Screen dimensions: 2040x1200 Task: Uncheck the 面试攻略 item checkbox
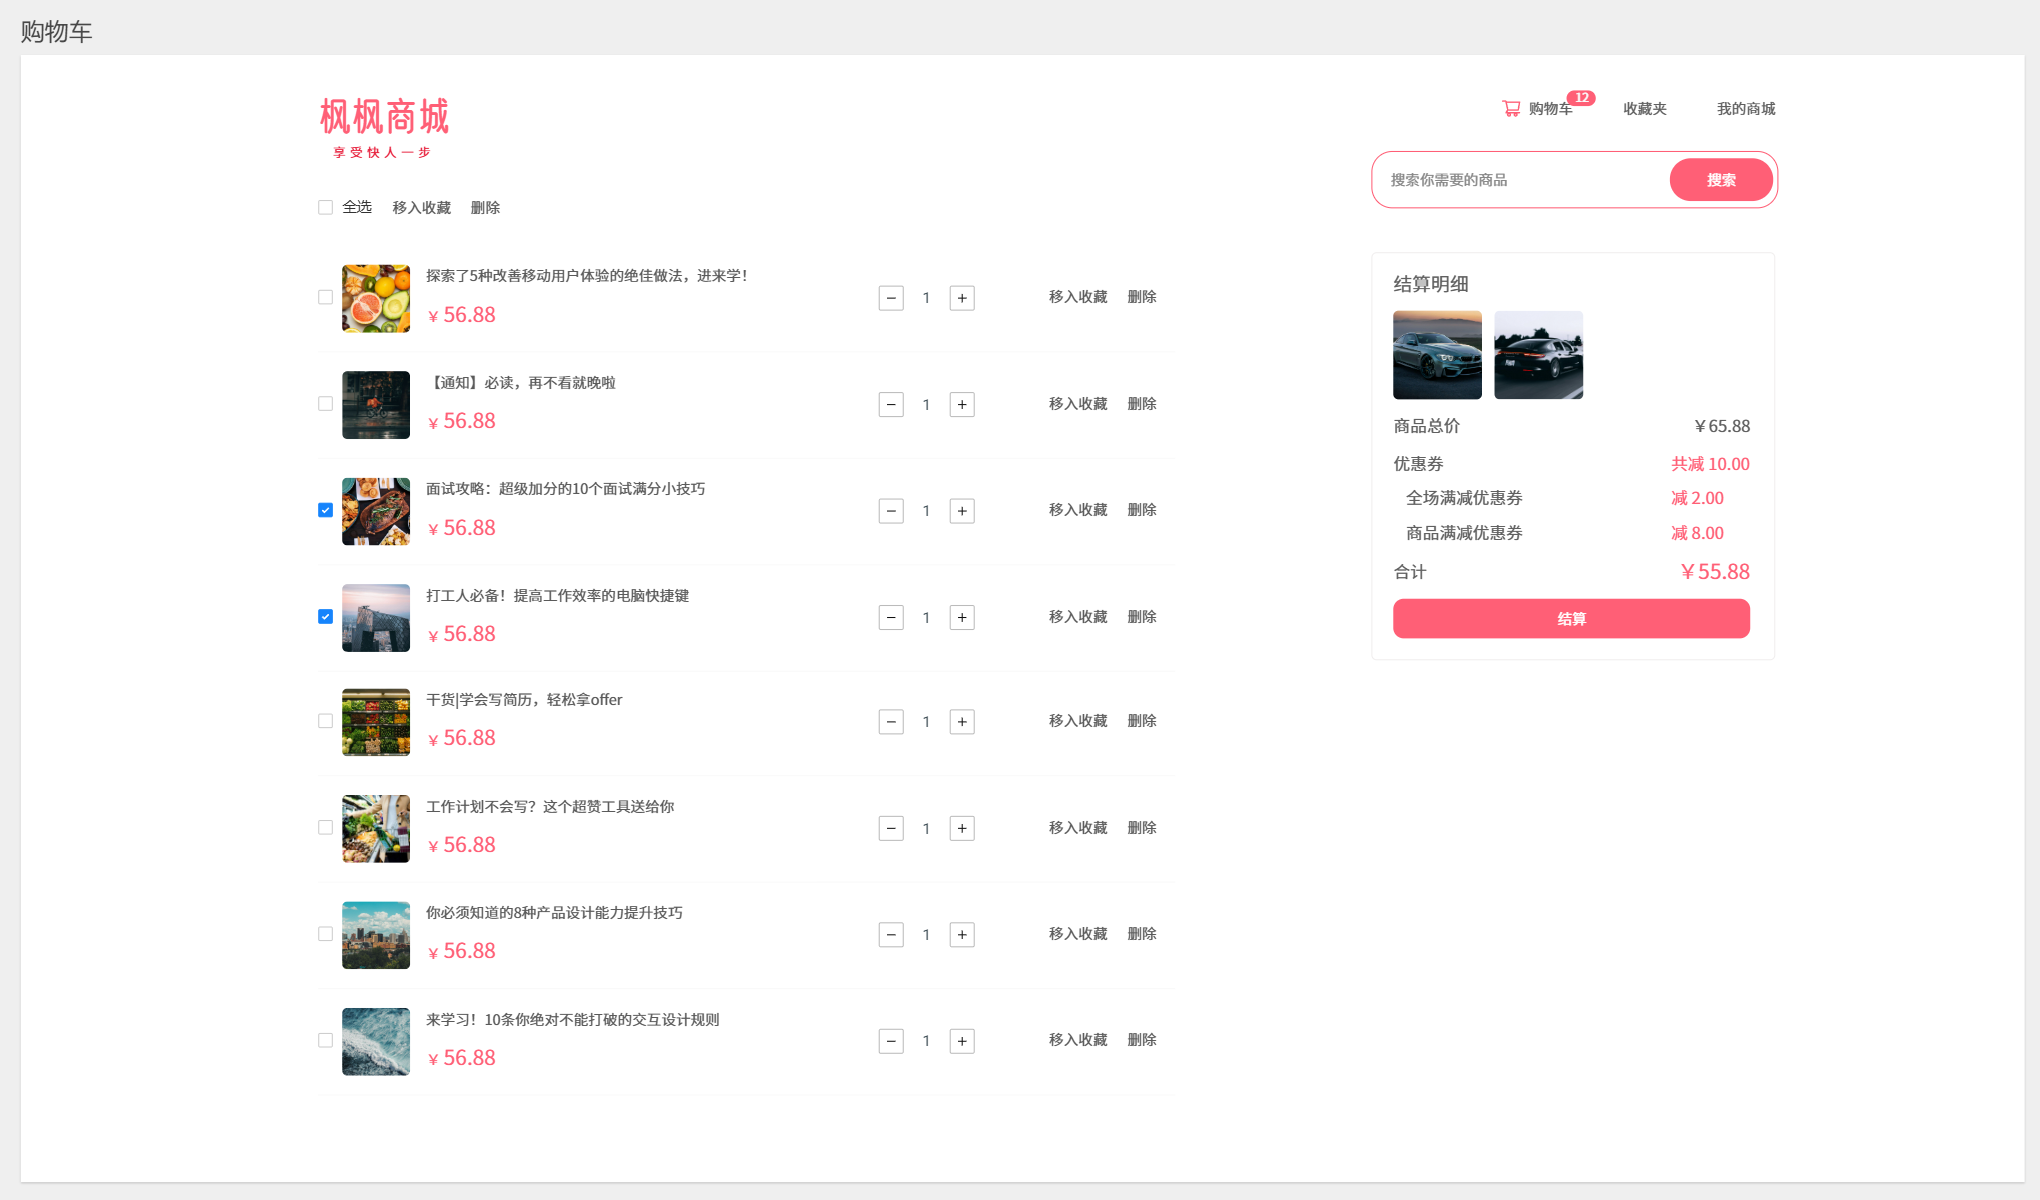pos(325,510)
